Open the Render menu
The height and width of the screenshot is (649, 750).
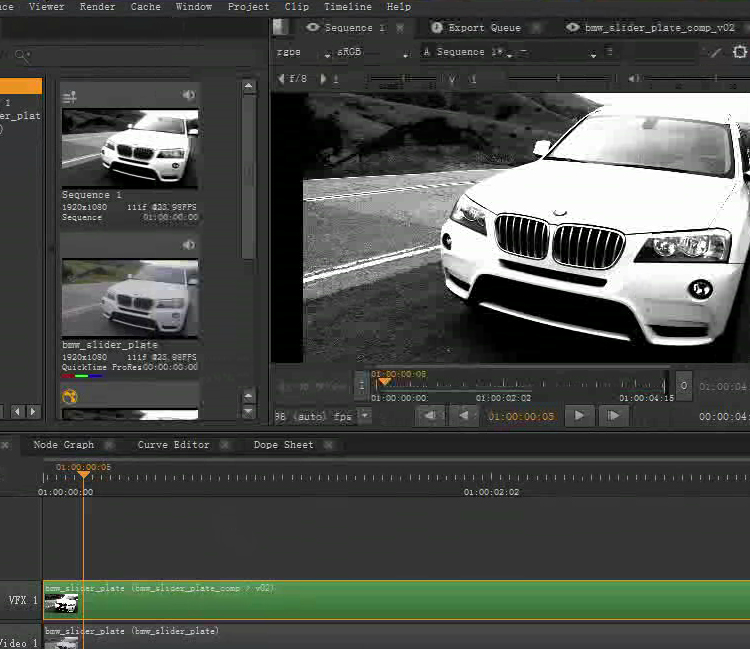97,7
